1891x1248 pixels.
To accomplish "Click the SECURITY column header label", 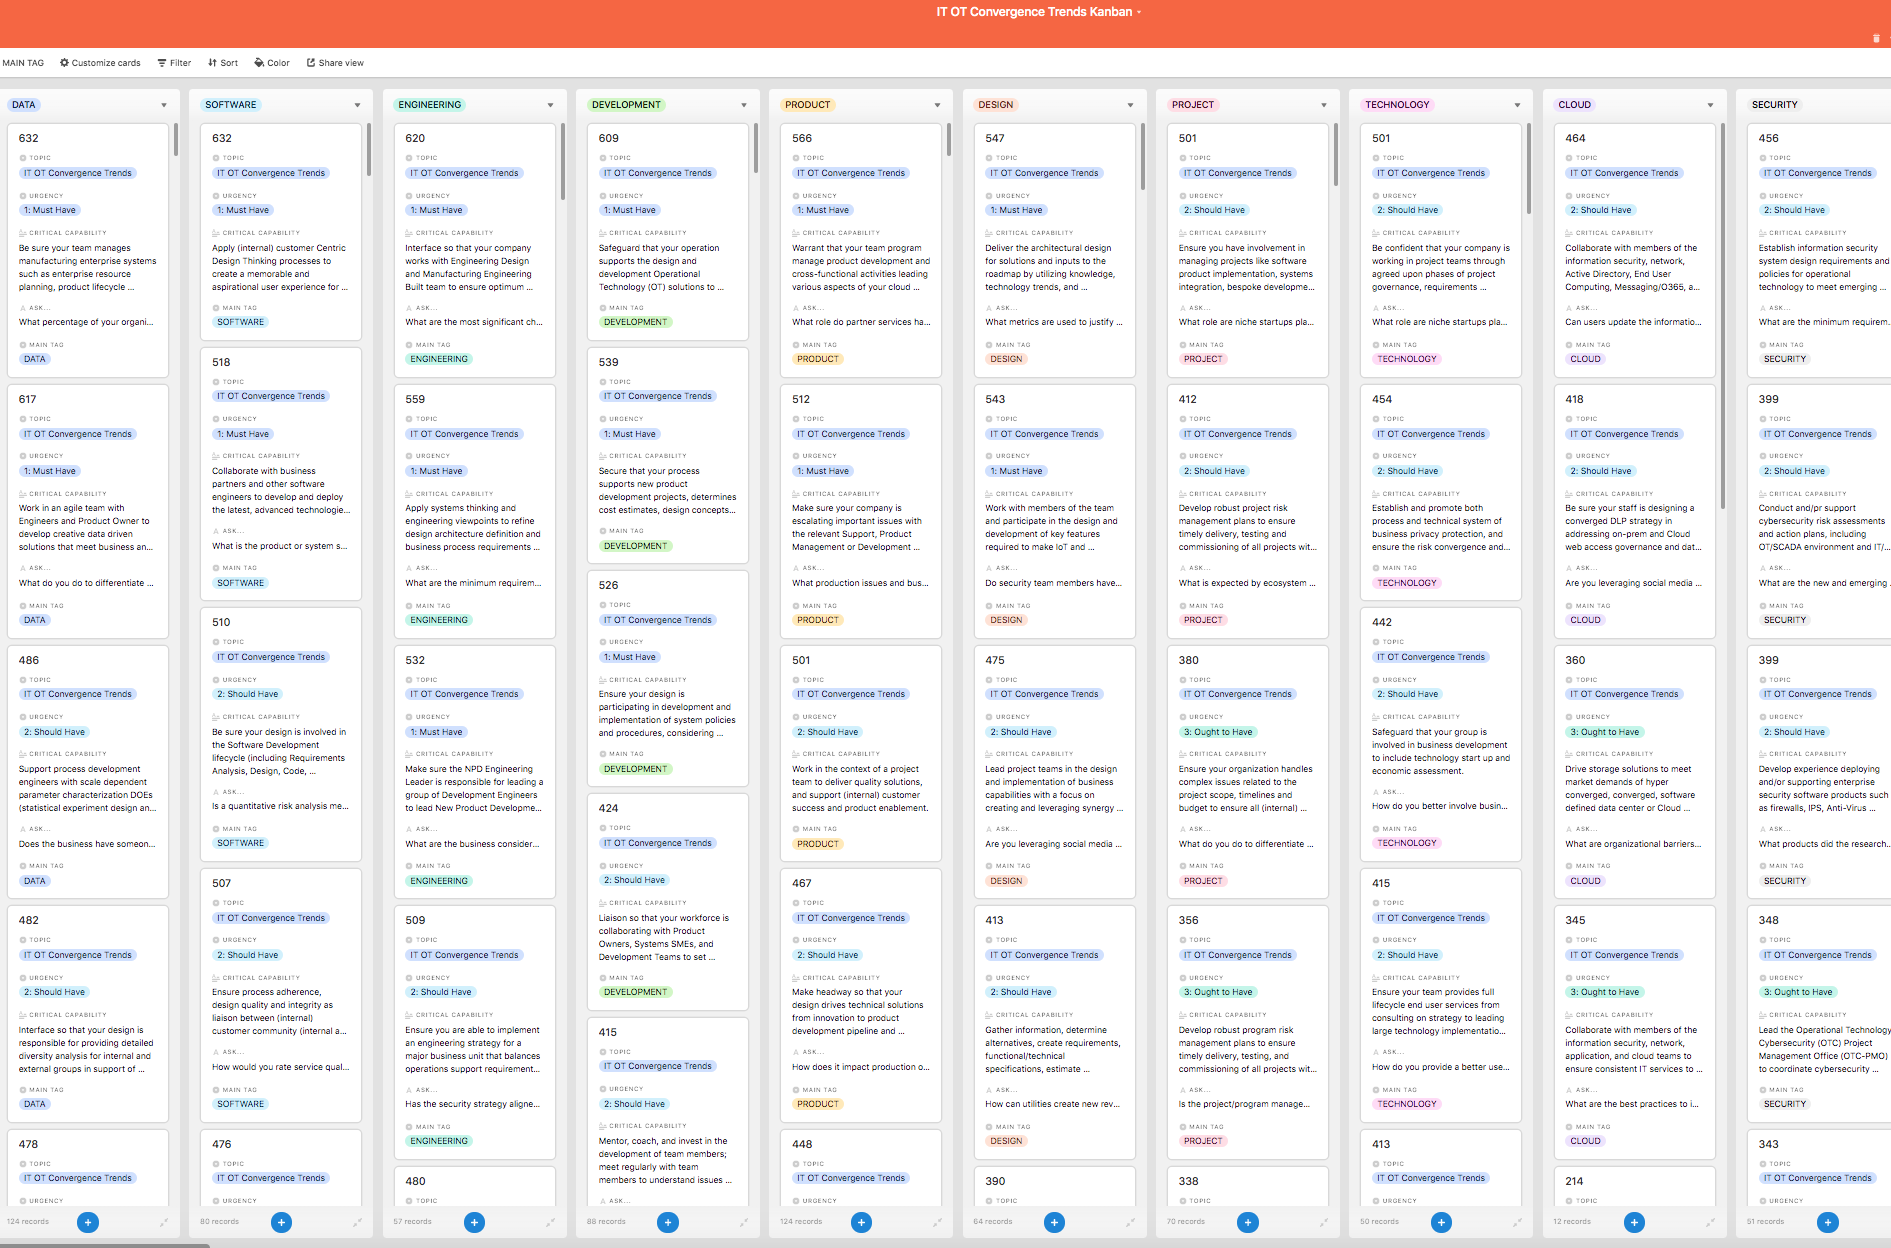I will tap(1774, 105).
